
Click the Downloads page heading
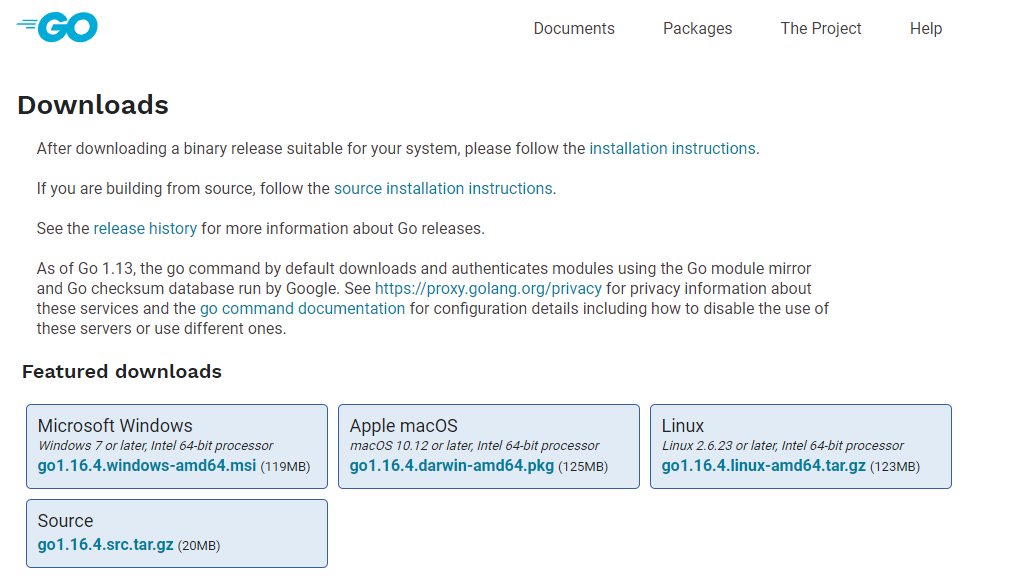tap(93, 105)
